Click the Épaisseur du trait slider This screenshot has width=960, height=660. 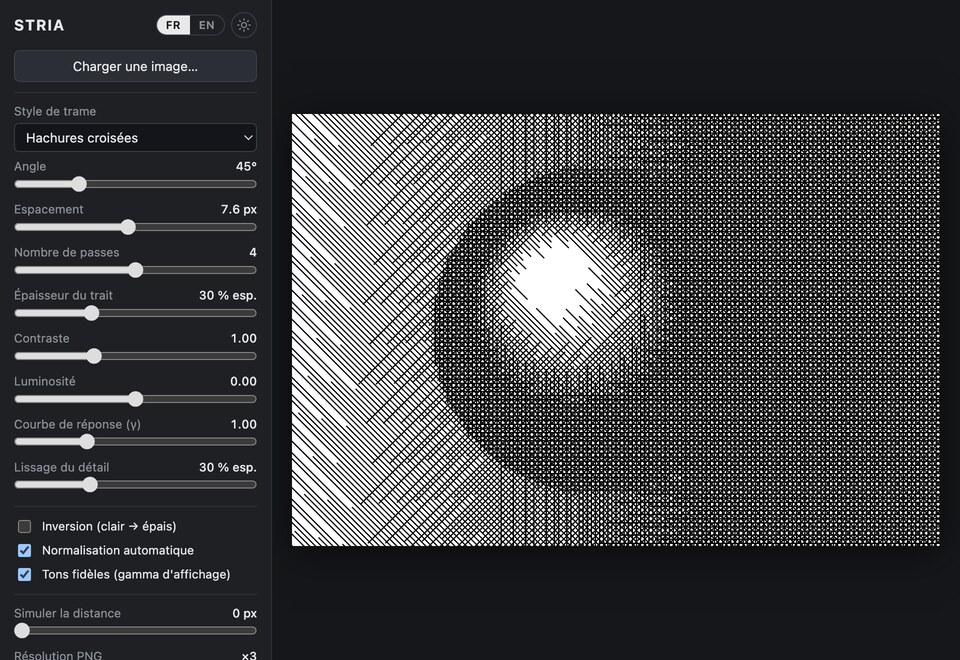[x=135, y=313]
